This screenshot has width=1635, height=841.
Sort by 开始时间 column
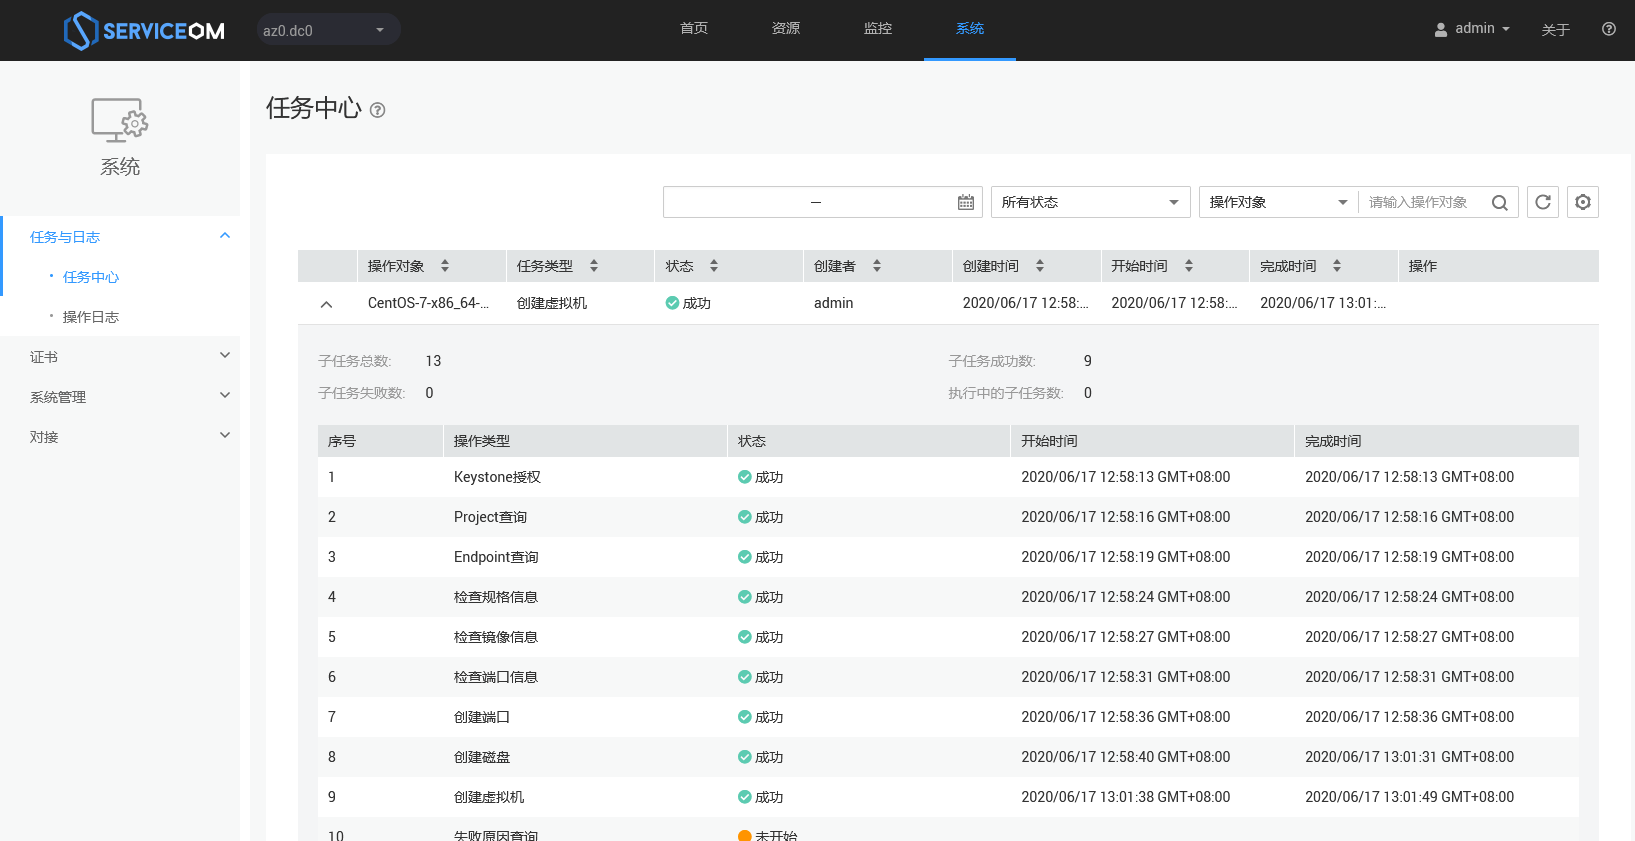click(1189, 266)
